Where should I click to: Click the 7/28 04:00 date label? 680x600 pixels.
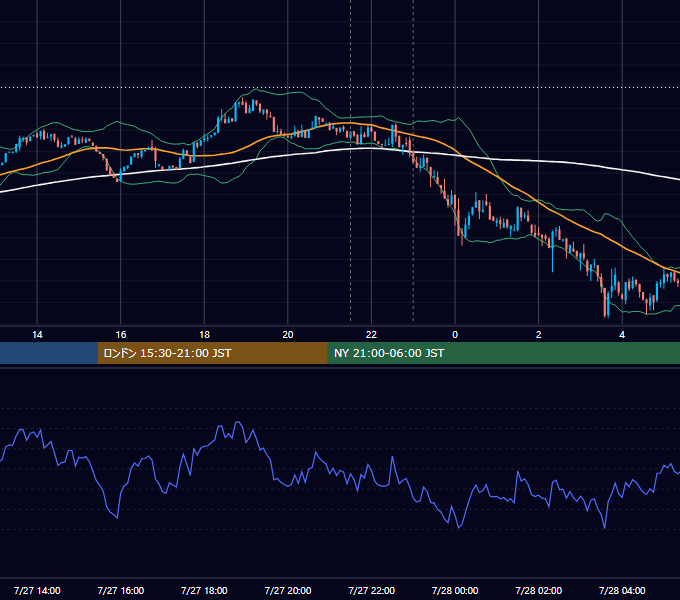tap(622, 590)
